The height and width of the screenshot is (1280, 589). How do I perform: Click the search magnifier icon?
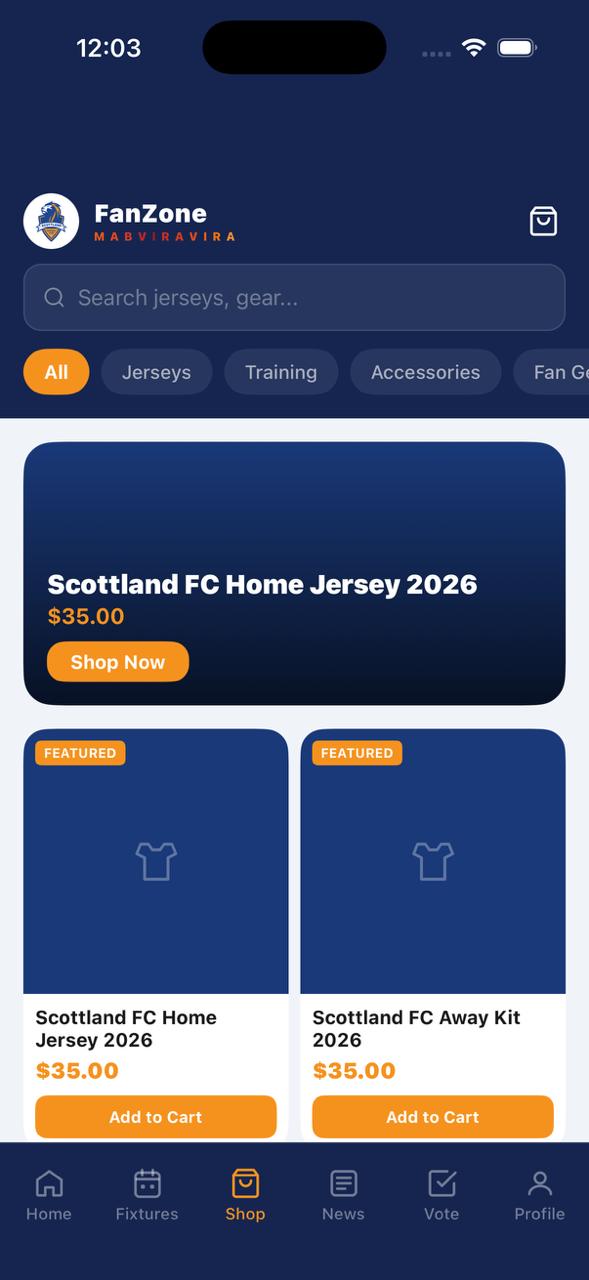point(54,297)
